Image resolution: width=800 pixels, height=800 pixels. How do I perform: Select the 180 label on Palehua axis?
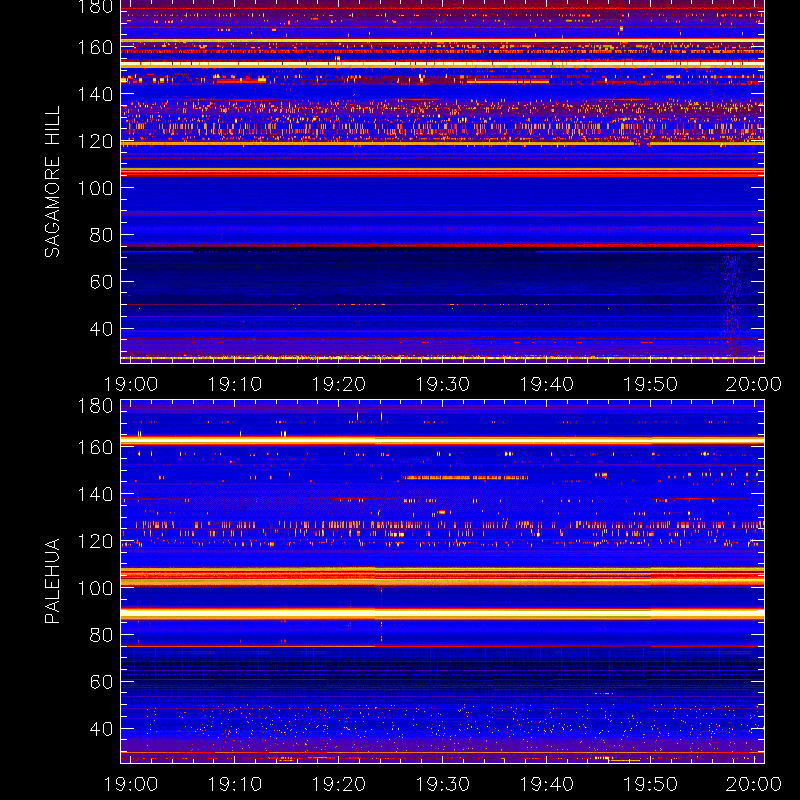click(x=95, y=406)
